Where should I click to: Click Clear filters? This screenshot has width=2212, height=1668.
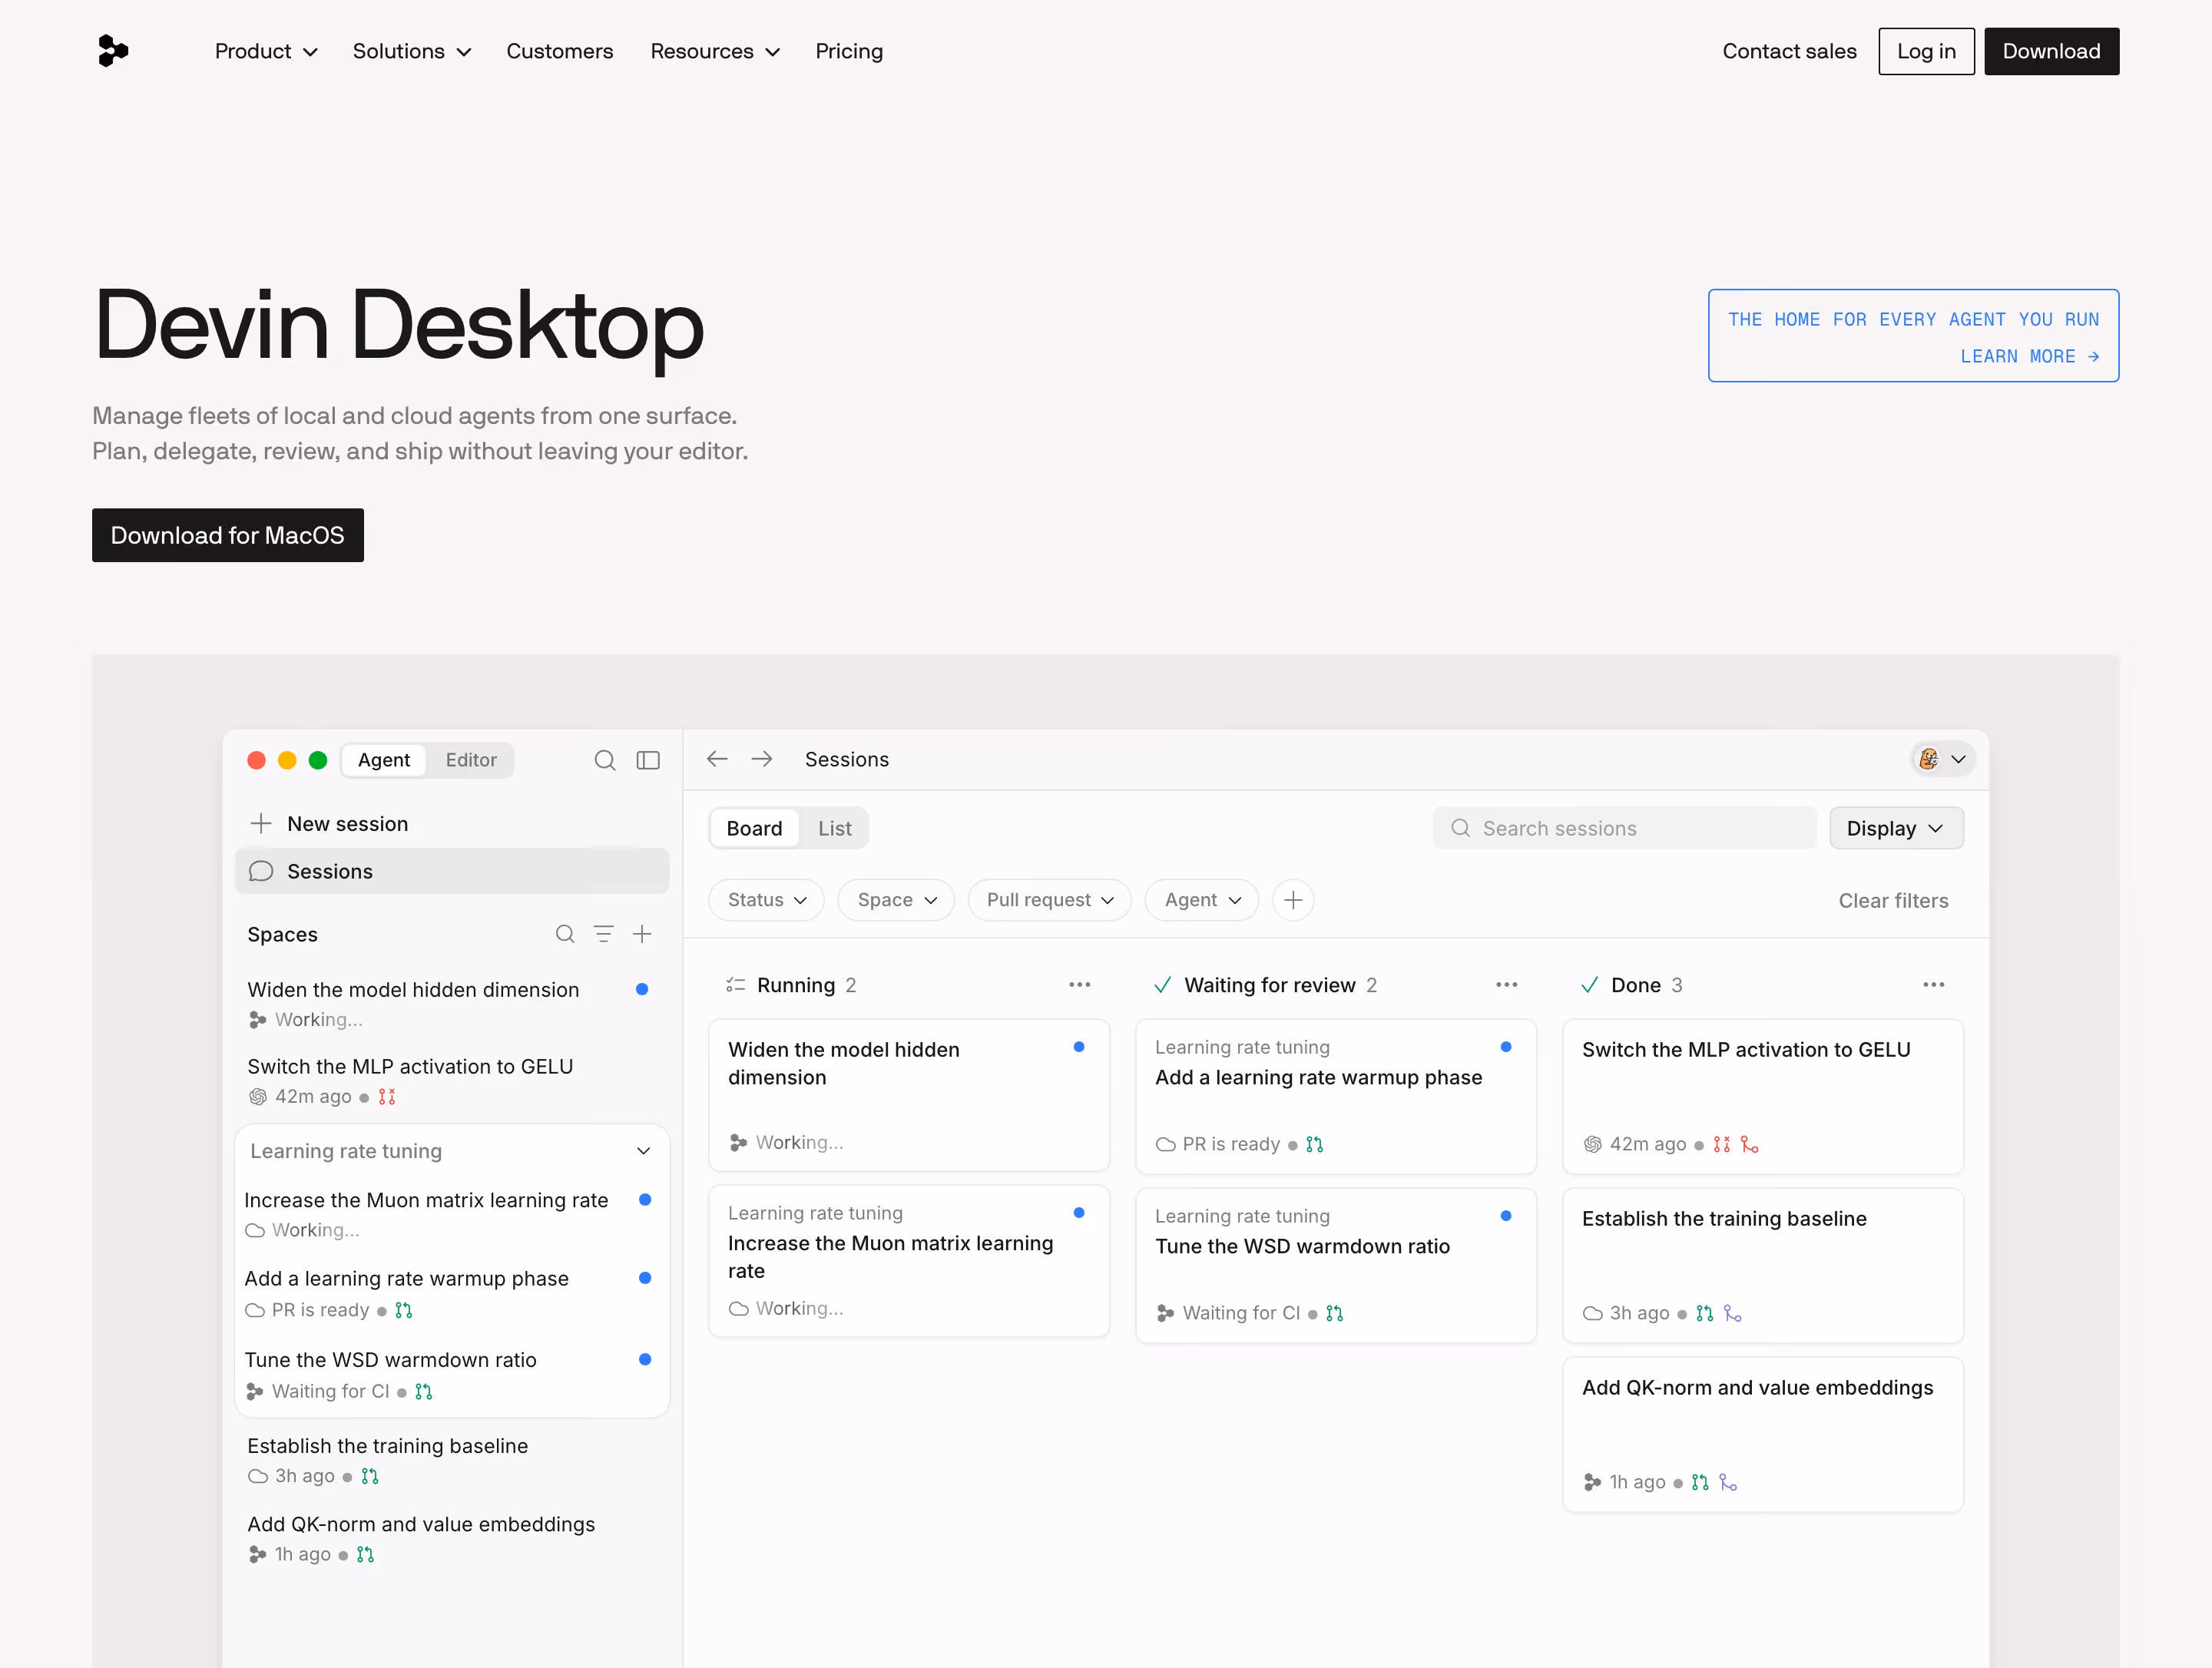pyautogui.click(x=1893, y=900)
